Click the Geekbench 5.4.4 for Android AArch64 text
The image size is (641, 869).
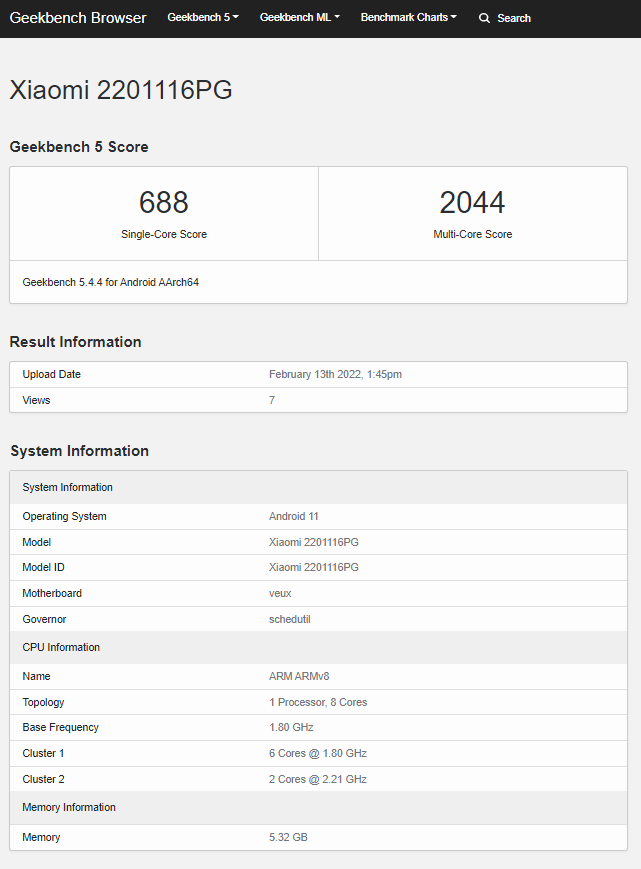tap(111, 283)
